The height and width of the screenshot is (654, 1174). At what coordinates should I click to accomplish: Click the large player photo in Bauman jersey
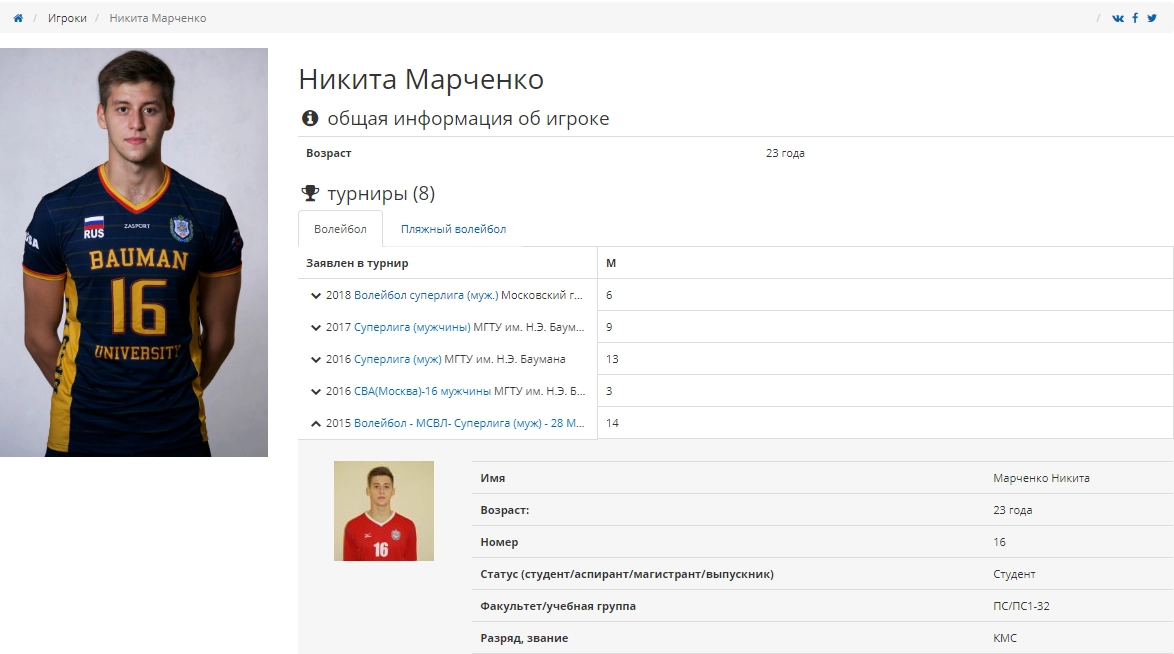pos(134,252)
